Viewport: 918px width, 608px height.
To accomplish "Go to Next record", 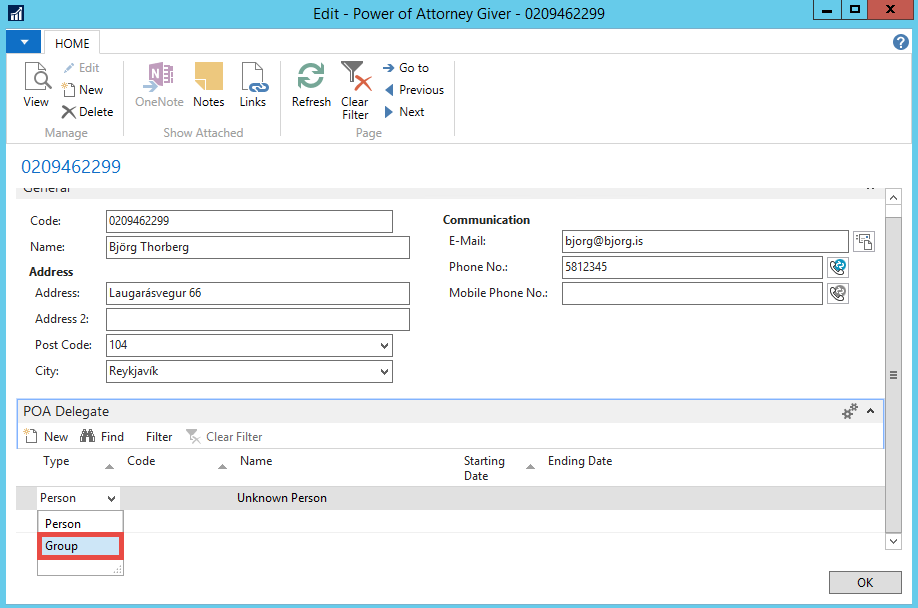I will [405, 112].
